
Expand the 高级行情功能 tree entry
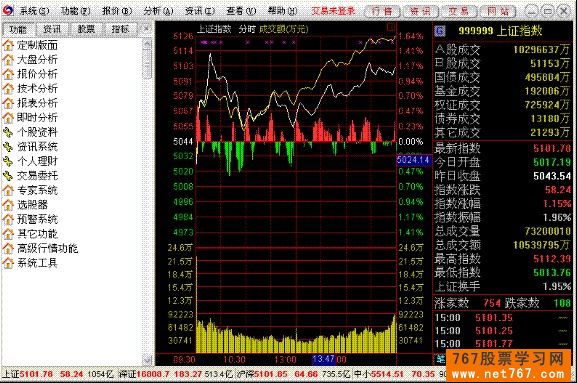point(47,248)
